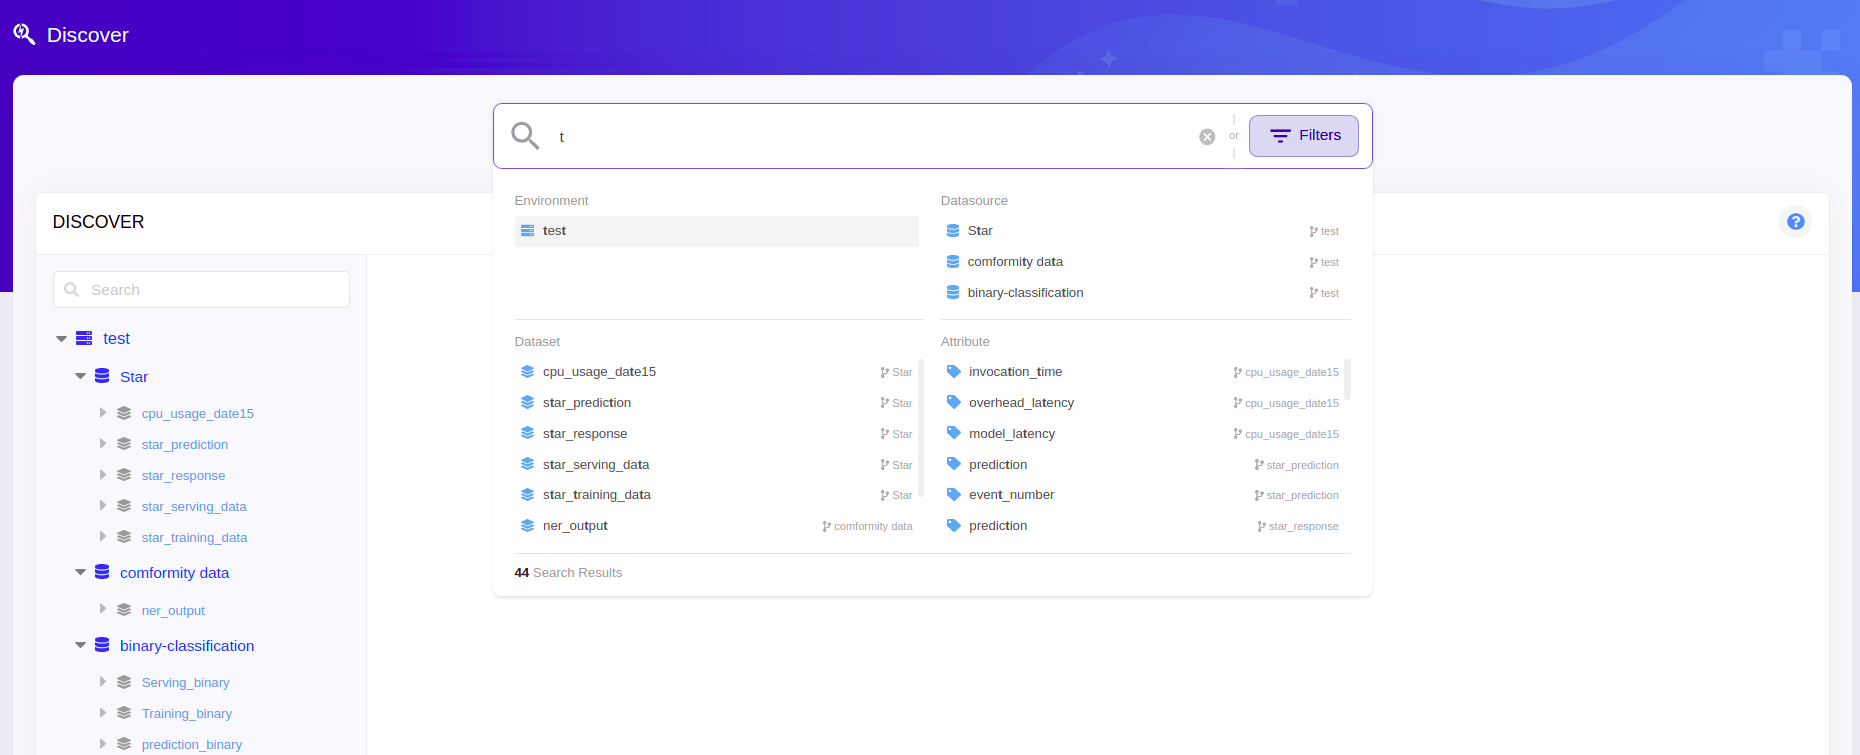This screenshot has height=755, width=1860.
Task: Click database icon beside 'binary-classification' result
Action: click(x=953, y=293)
